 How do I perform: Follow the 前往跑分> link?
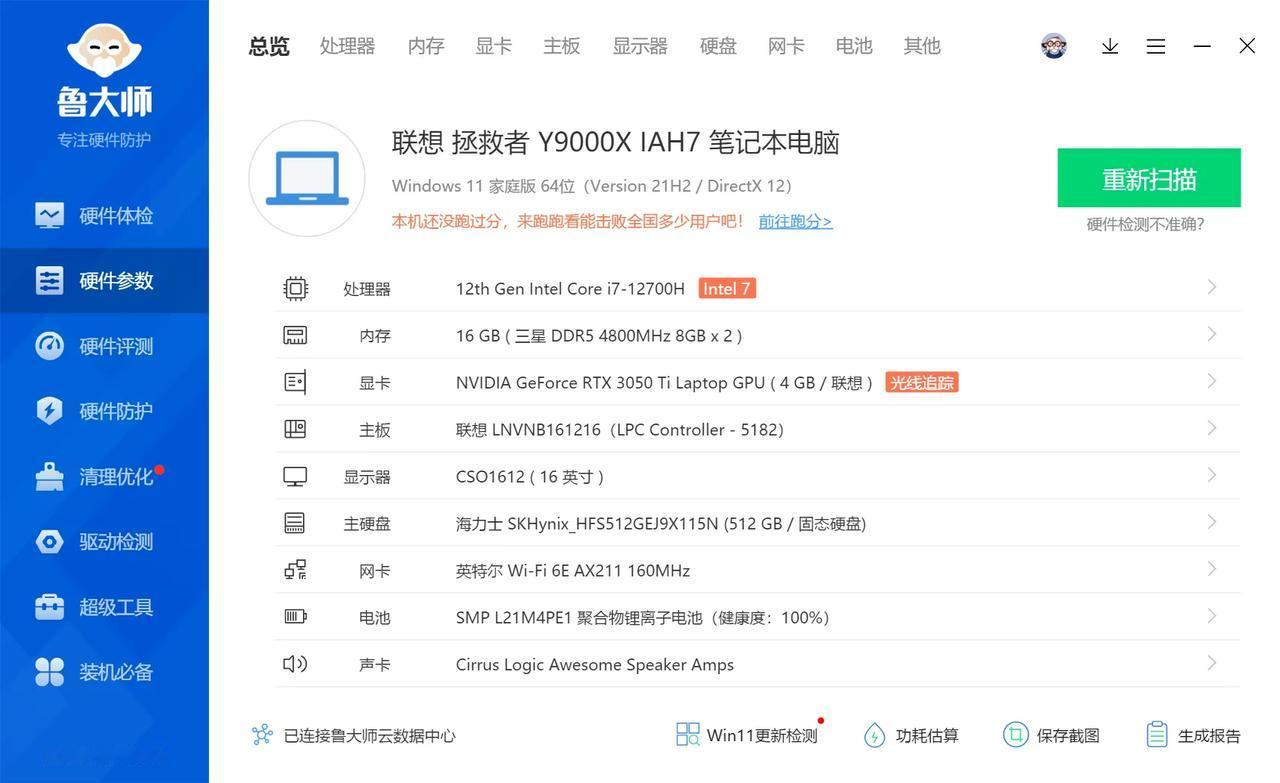click(x=795, y=221)
